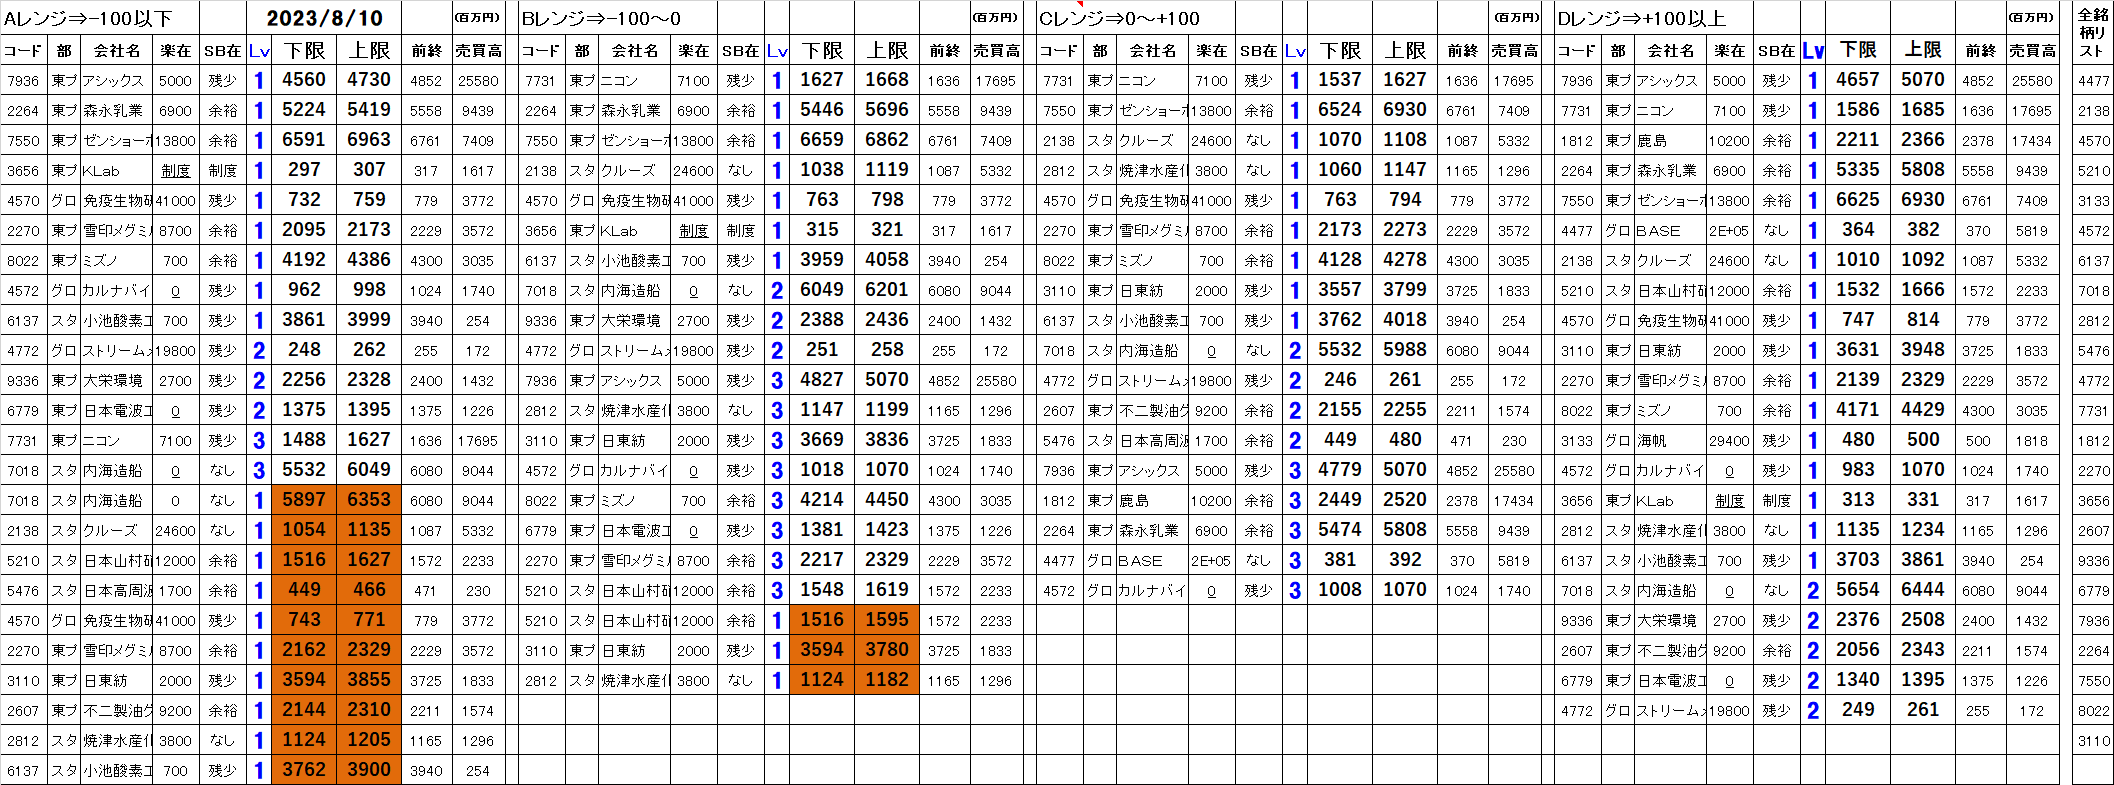The height and width of the screenshot is (785, 2114).
Task: Select the C range value 2255
Action: tap(1405, 410)
